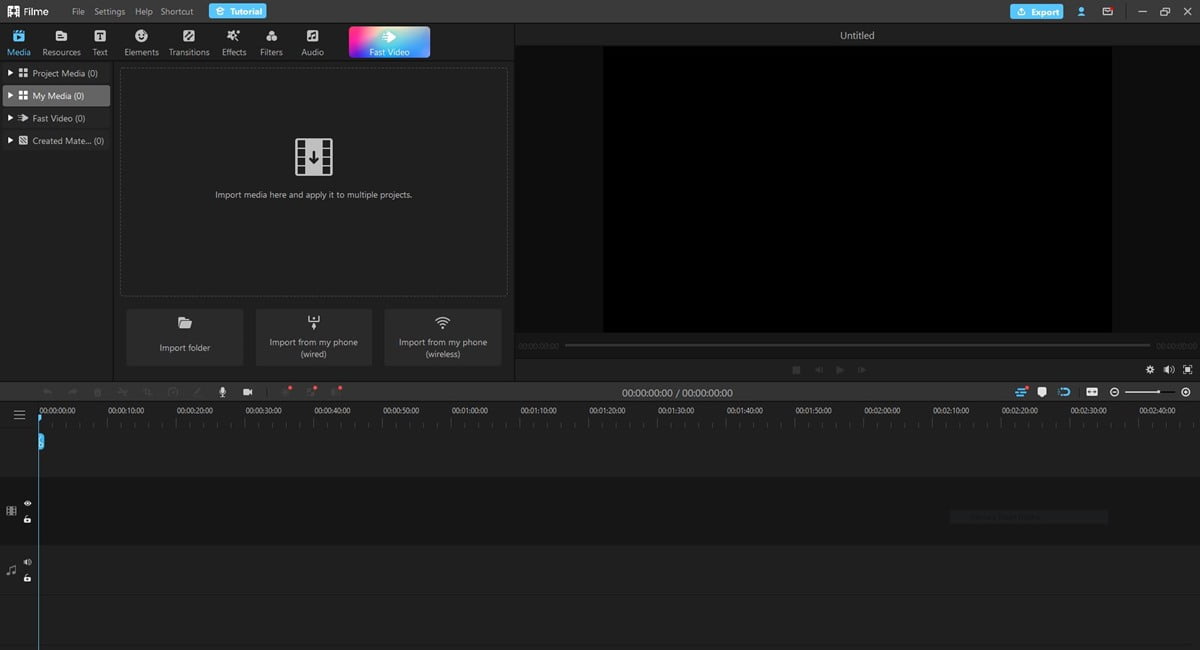1200x650 pixels.
Task: Click Import from my phone (wireless)
Action: (442, 337)
